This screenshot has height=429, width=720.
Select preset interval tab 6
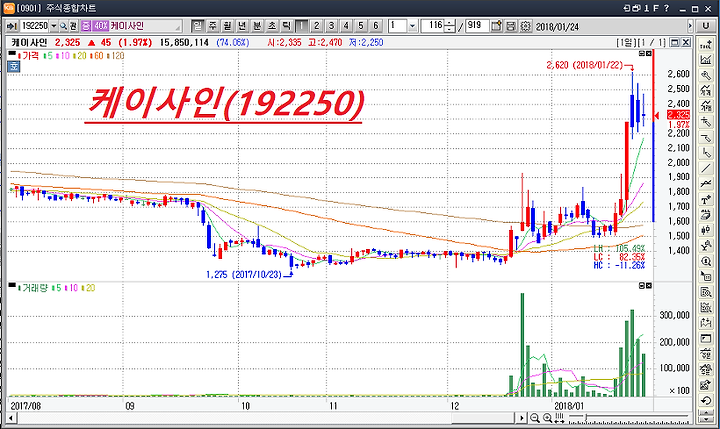pos(376,26)
